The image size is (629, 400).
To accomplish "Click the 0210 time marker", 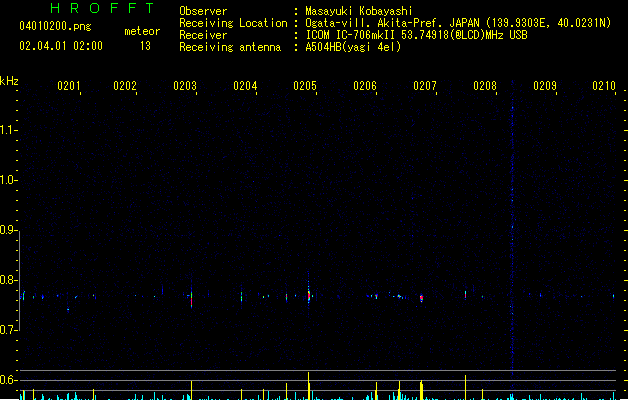I will [604, 86].
